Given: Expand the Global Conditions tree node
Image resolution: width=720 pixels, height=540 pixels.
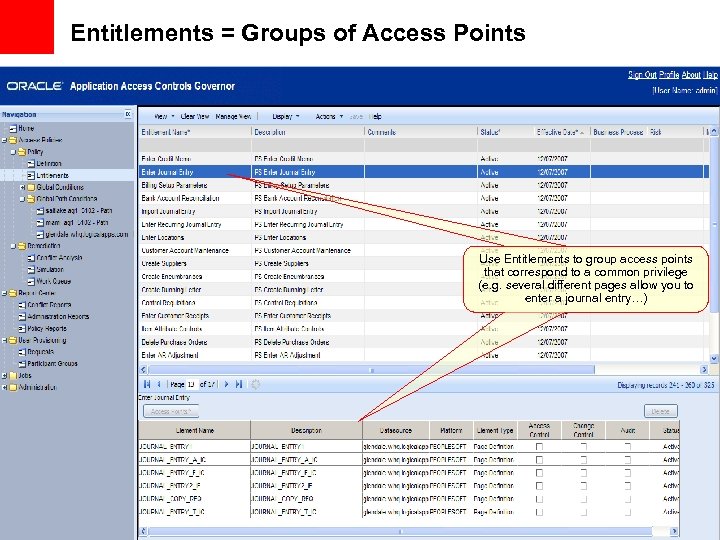Looking at the screenshot, I should point(22,187).
